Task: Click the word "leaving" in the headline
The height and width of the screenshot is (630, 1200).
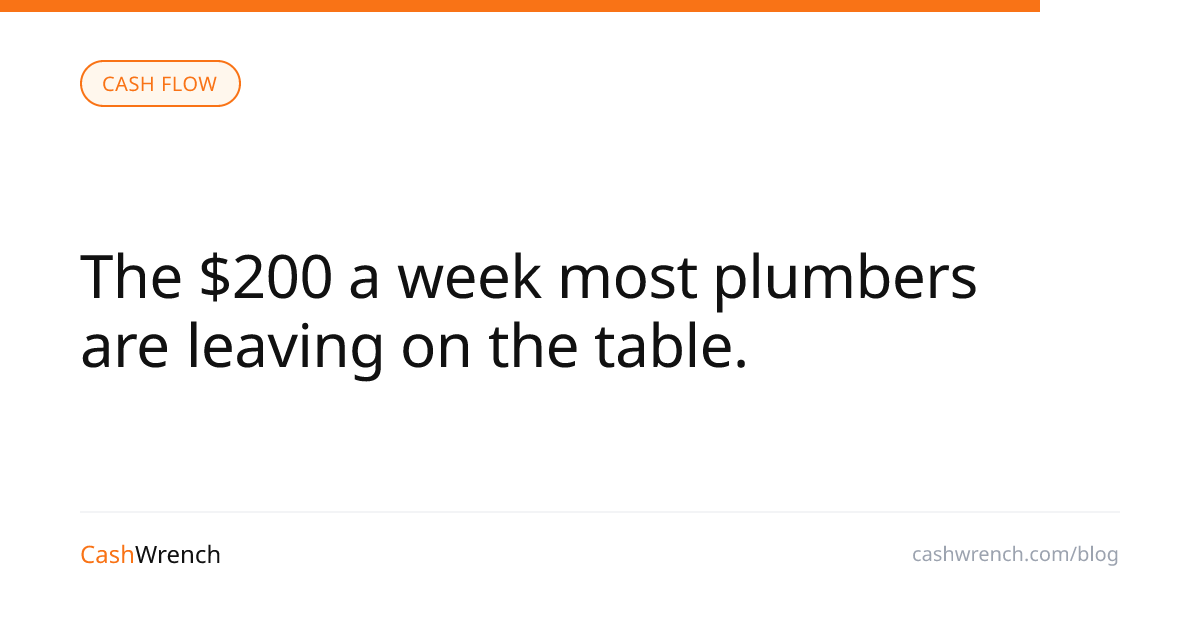Action: pyautogui.click(x=285, y=347)
